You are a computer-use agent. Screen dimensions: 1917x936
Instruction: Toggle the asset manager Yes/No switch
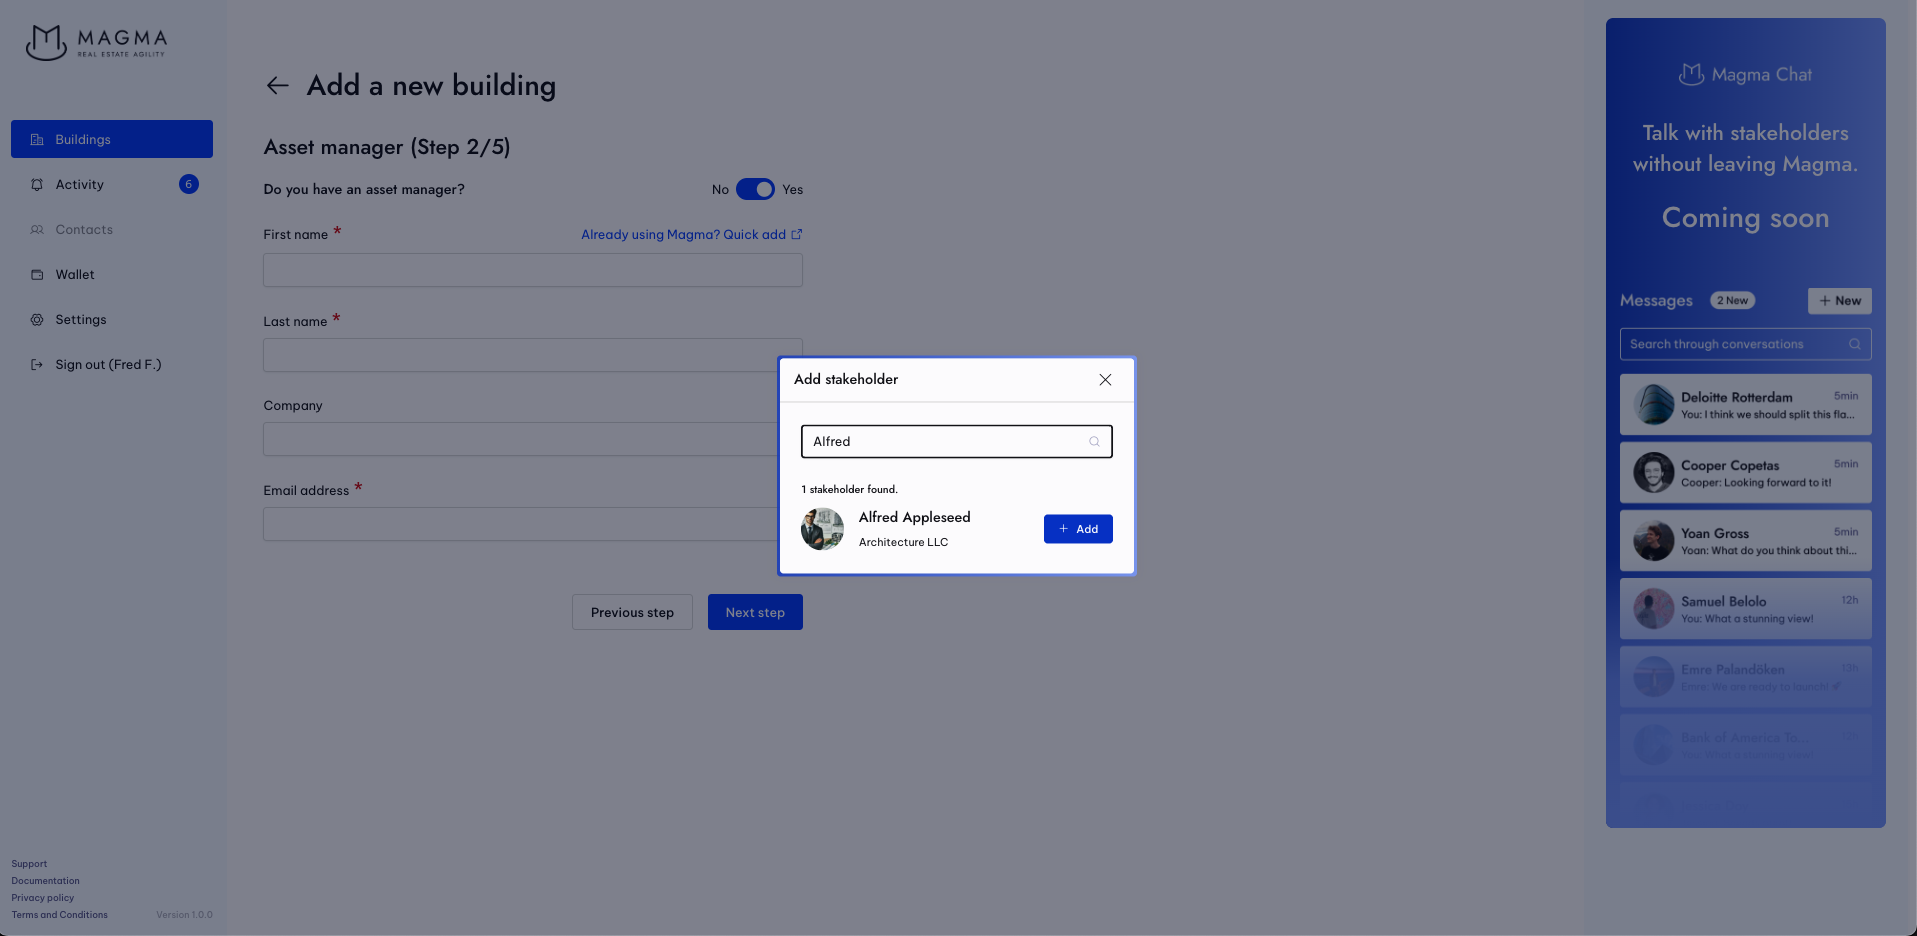755,190
